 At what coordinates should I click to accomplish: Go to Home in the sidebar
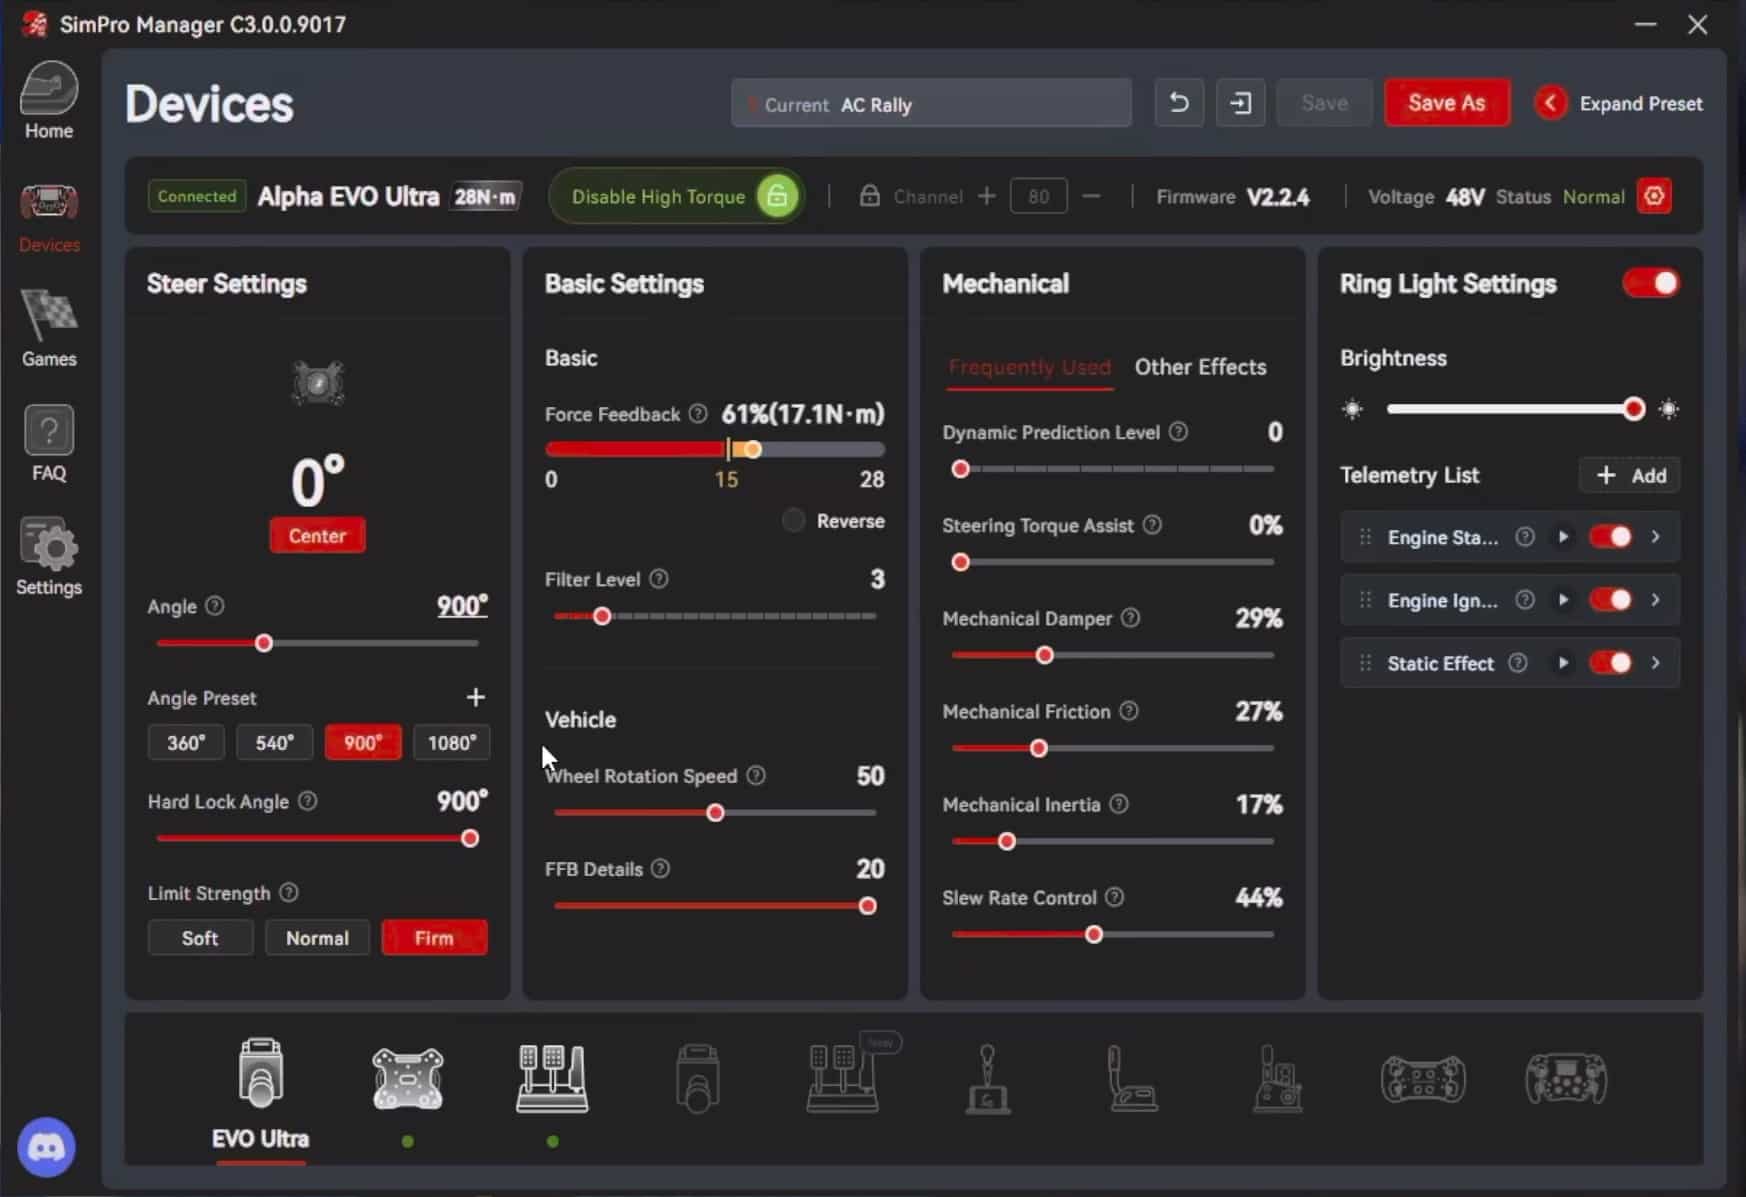click(x=48, y=102)
